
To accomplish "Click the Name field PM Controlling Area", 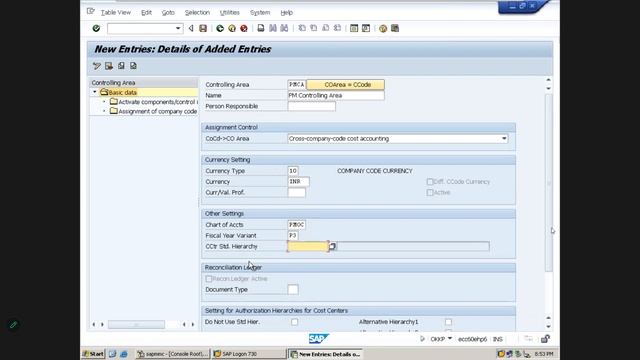I will click(336, 95).
